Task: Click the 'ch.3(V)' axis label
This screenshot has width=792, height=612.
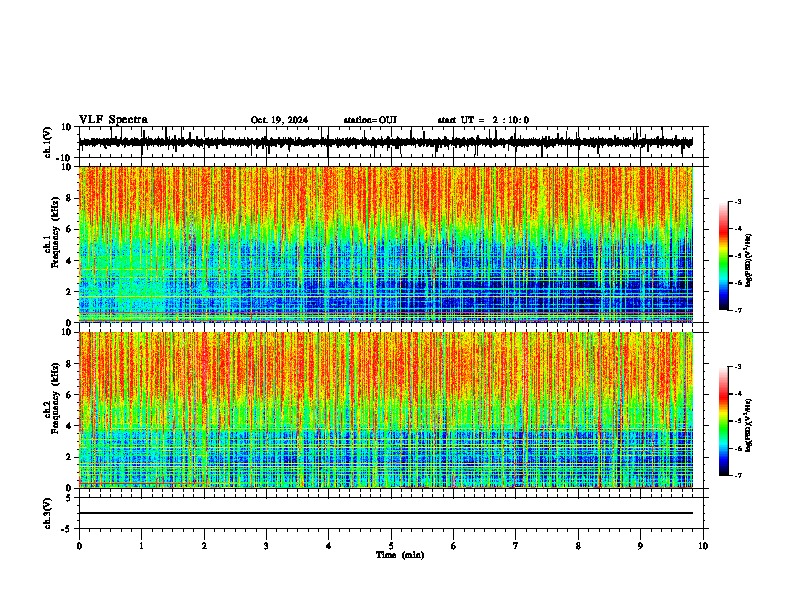Action: coord(48,513)
